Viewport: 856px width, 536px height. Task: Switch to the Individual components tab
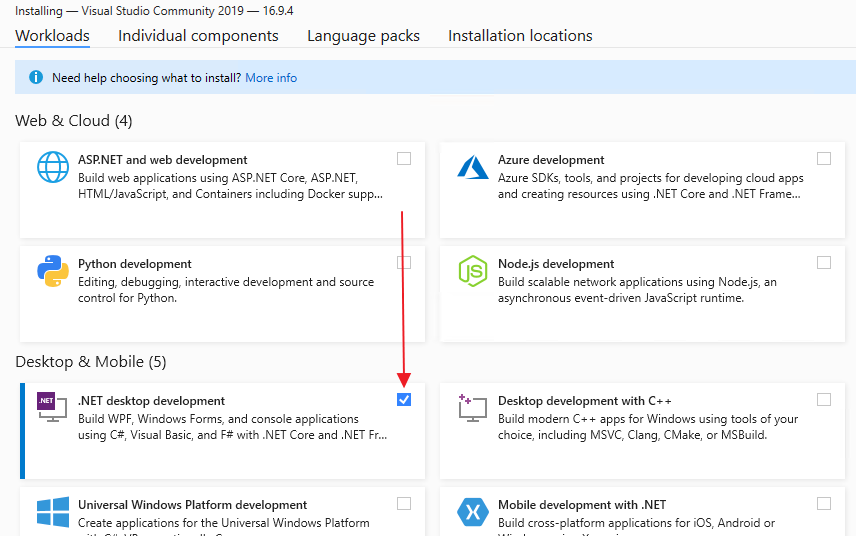(x=198, y=36)
